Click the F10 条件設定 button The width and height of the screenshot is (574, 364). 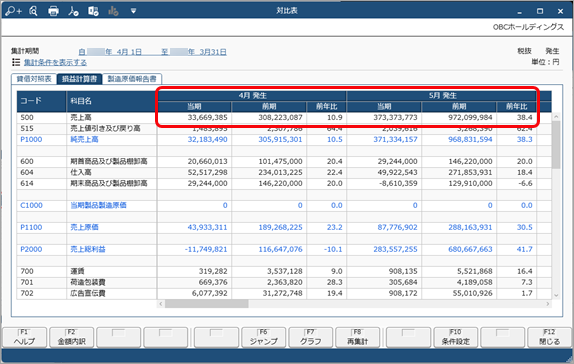tap(455, 337)
